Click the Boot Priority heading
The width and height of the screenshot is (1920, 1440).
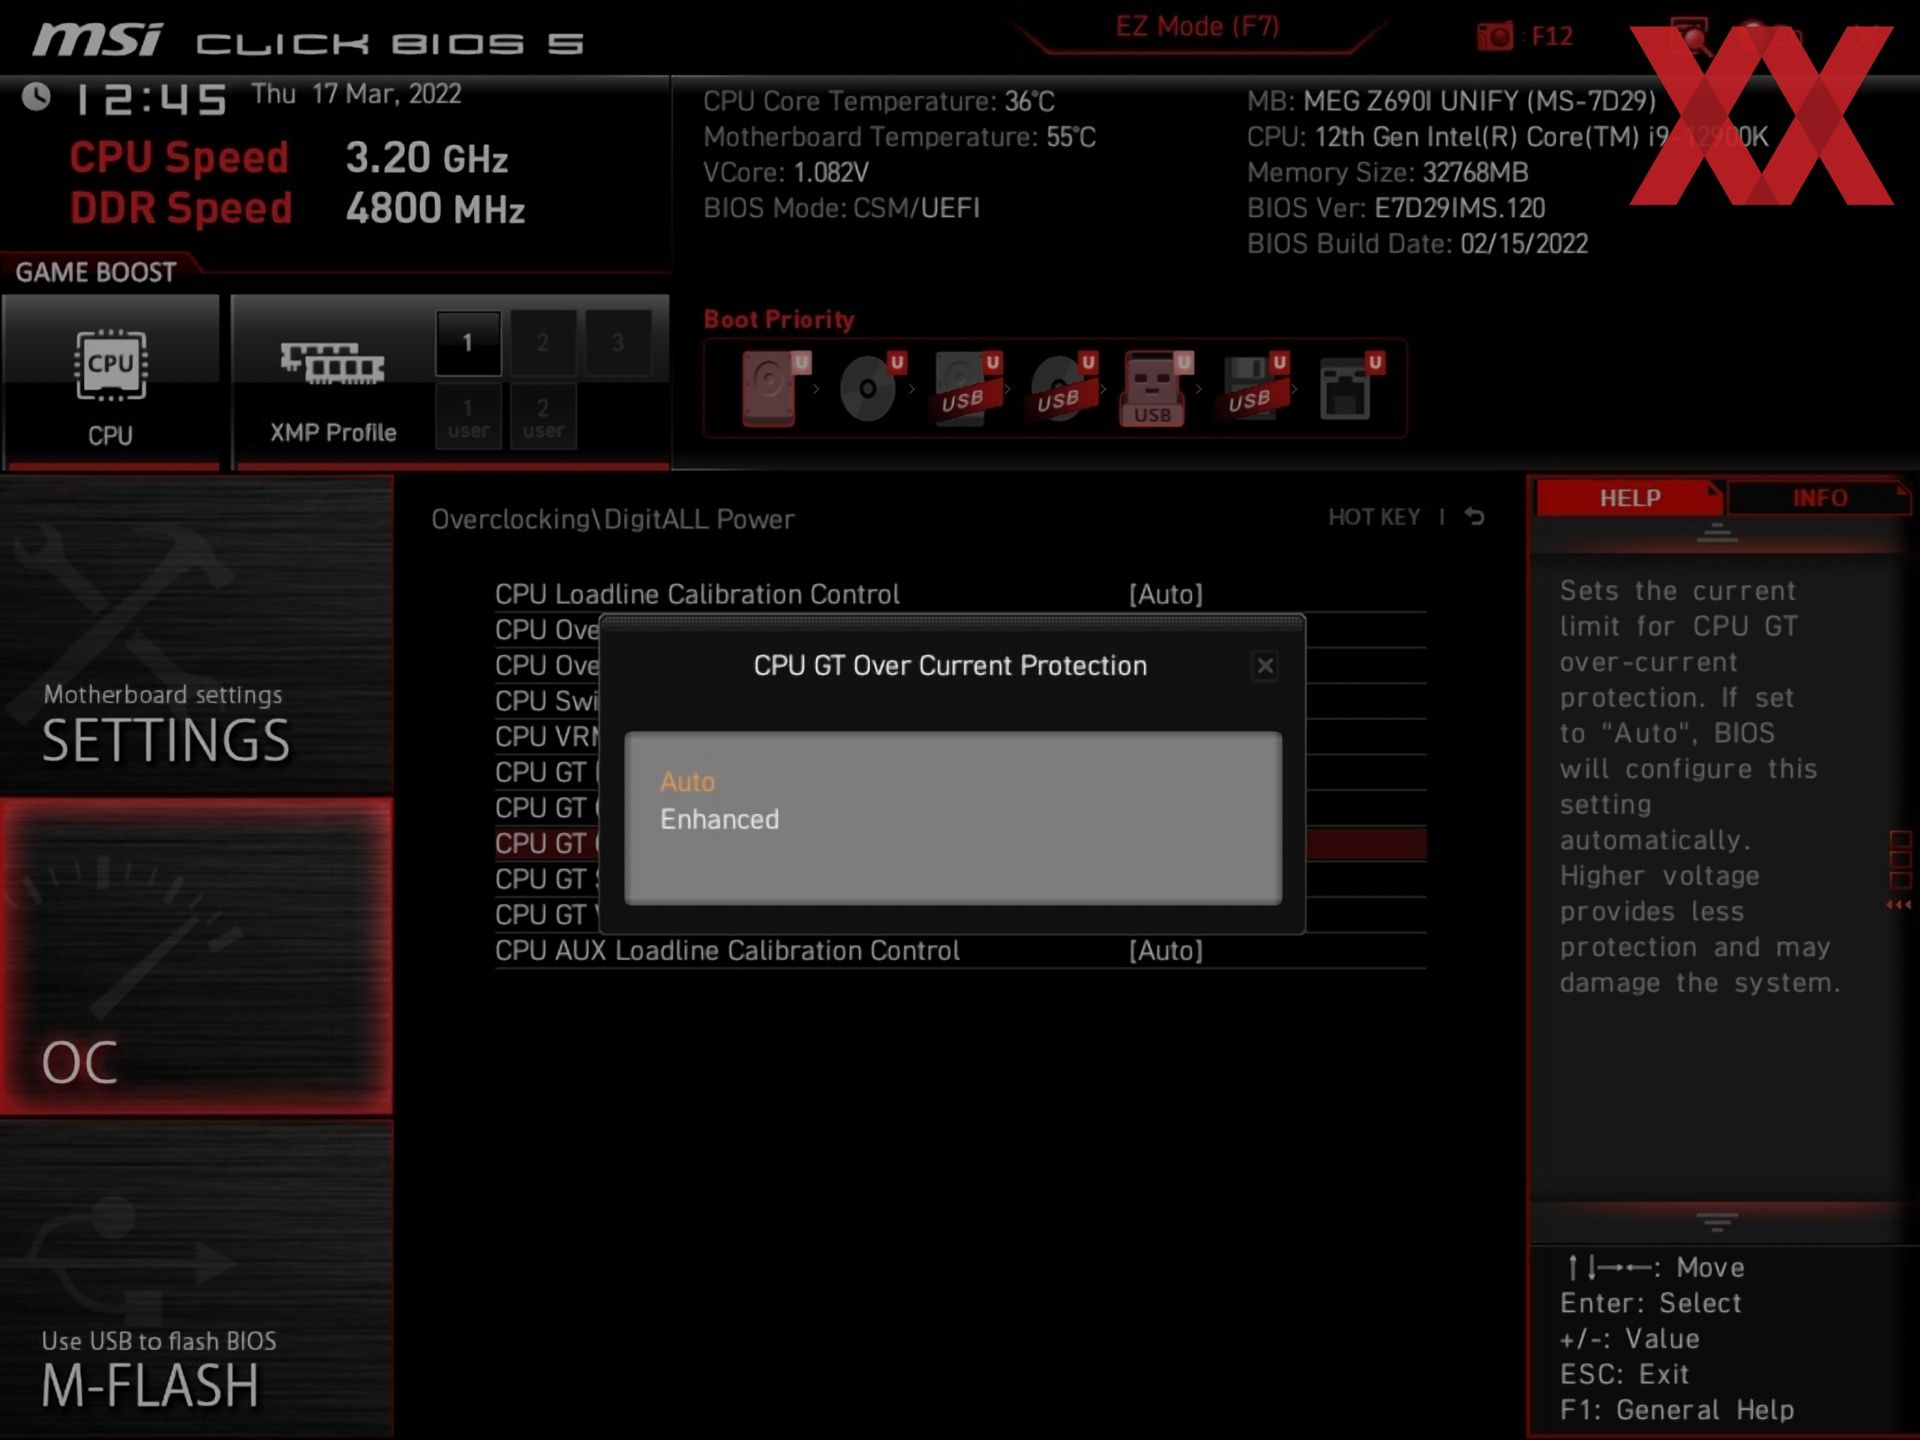[779, 320]
